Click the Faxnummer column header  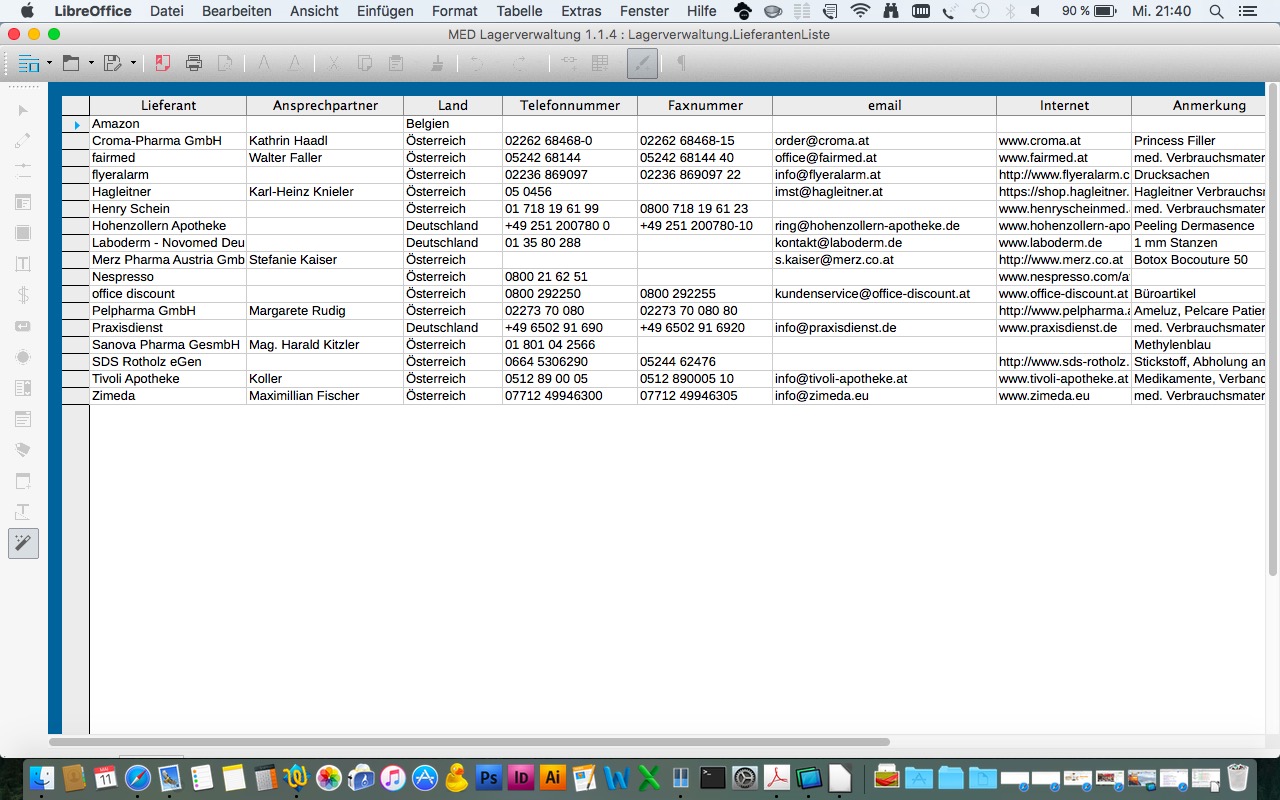(x=705, y=105)
